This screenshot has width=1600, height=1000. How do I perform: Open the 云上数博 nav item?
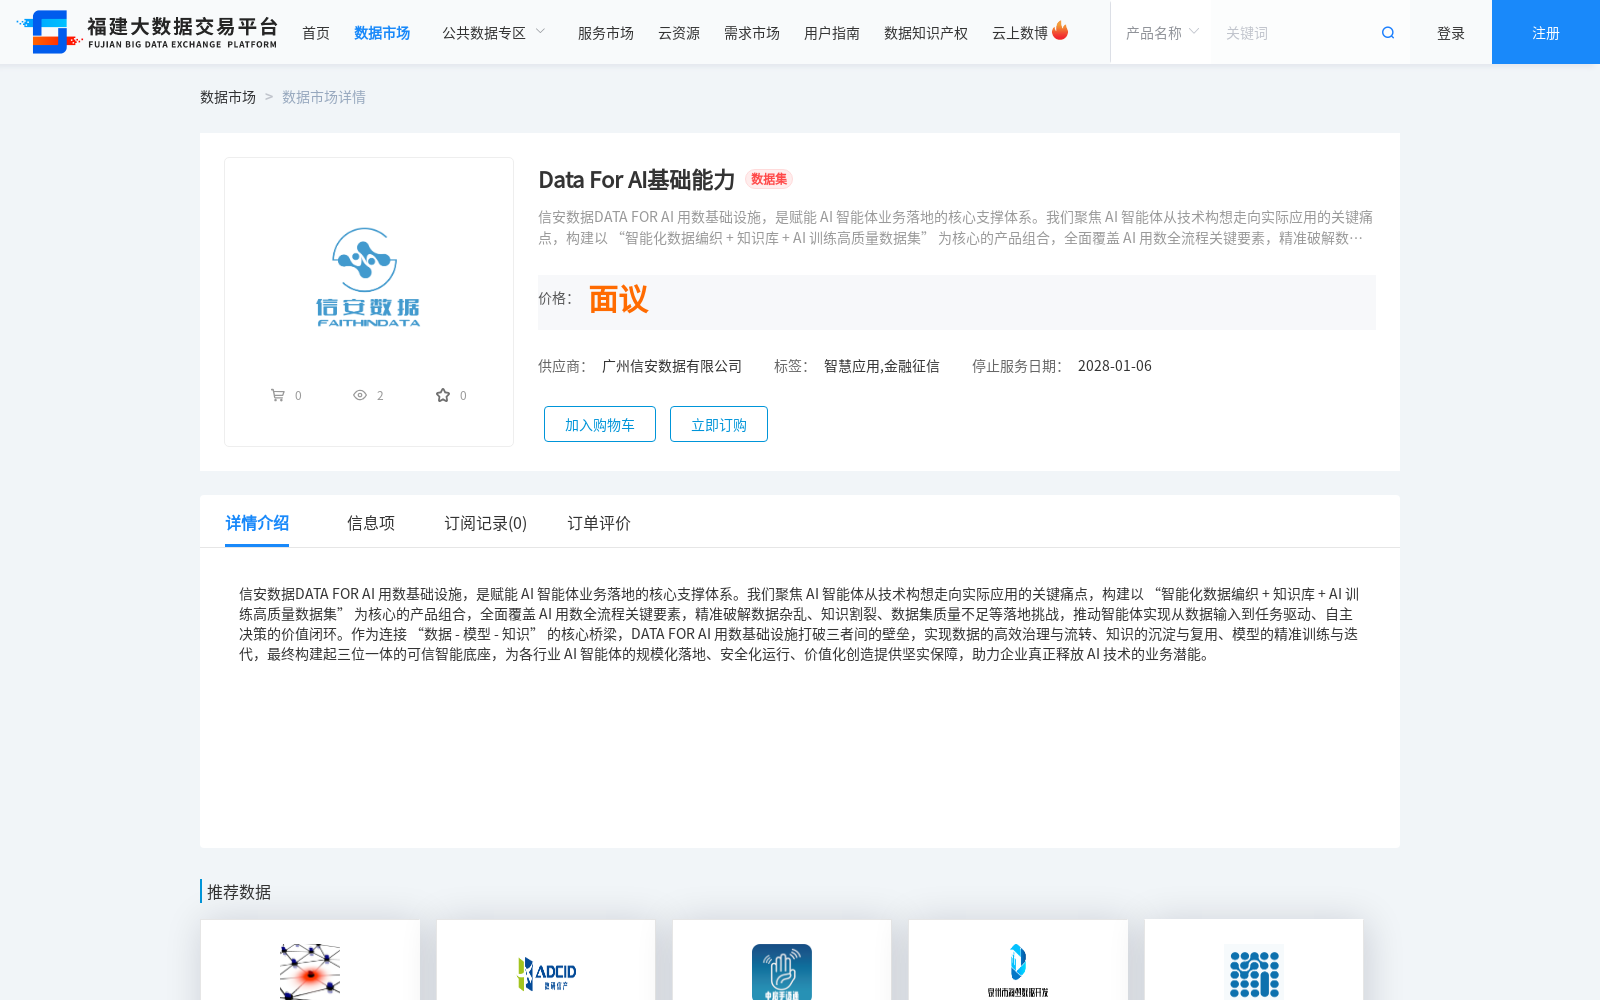(x=1020, y=33)
